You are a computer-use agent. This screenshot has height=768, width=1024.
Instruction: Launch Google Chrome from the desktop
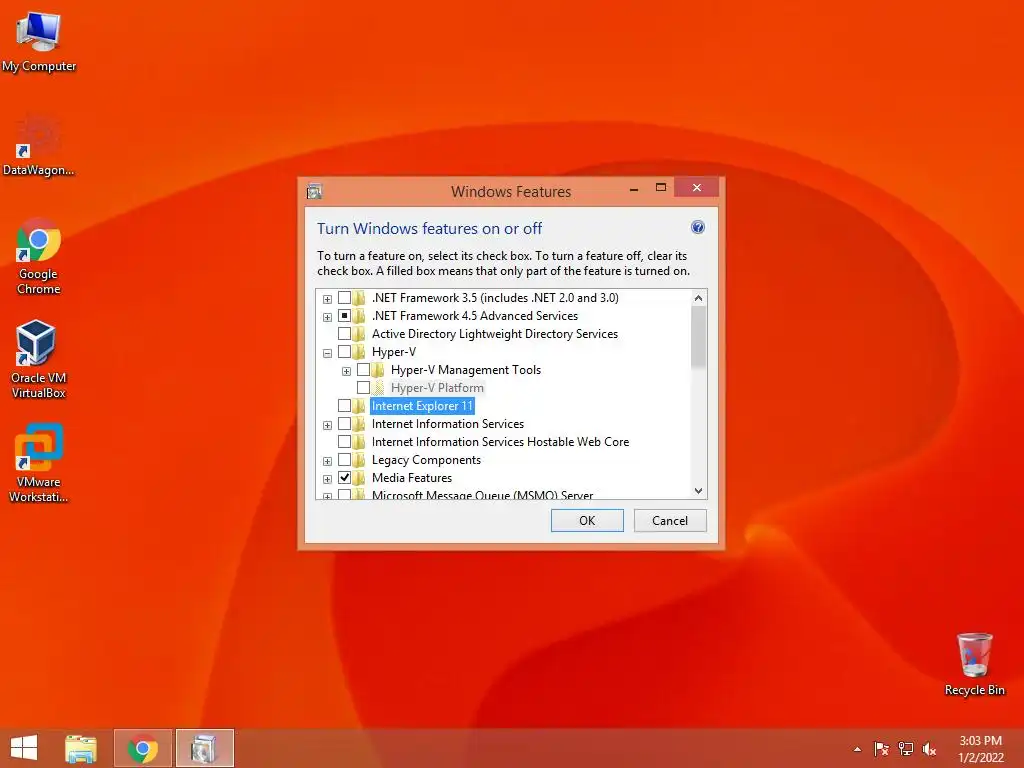[39, 256]
